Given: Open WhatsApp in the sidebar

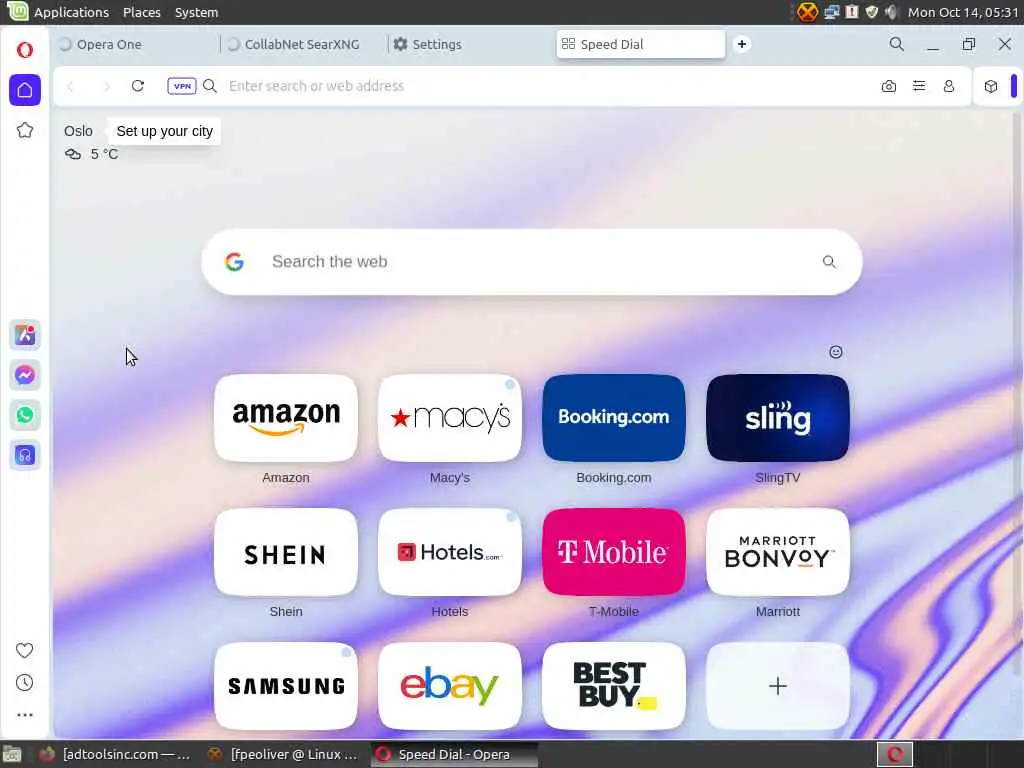Looking at the screenshot, I should point(25,415).
